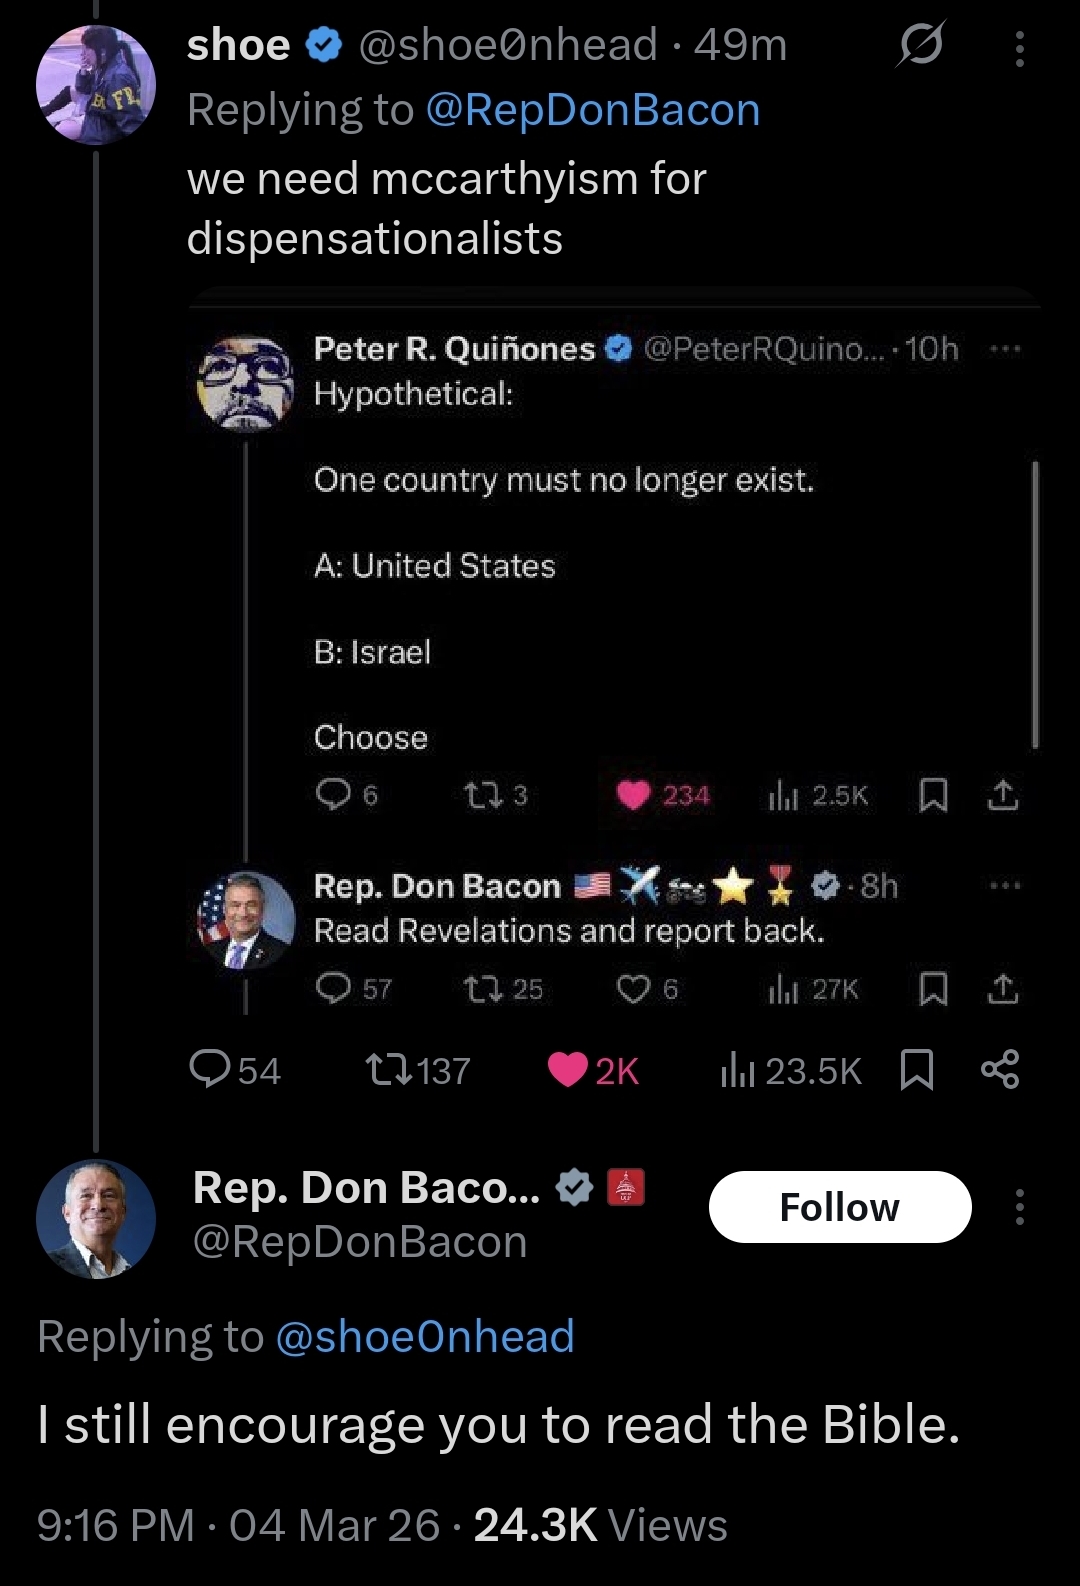
Task: Open comments on shoe's reply with 54 replies
Action: coord(210,1070)
